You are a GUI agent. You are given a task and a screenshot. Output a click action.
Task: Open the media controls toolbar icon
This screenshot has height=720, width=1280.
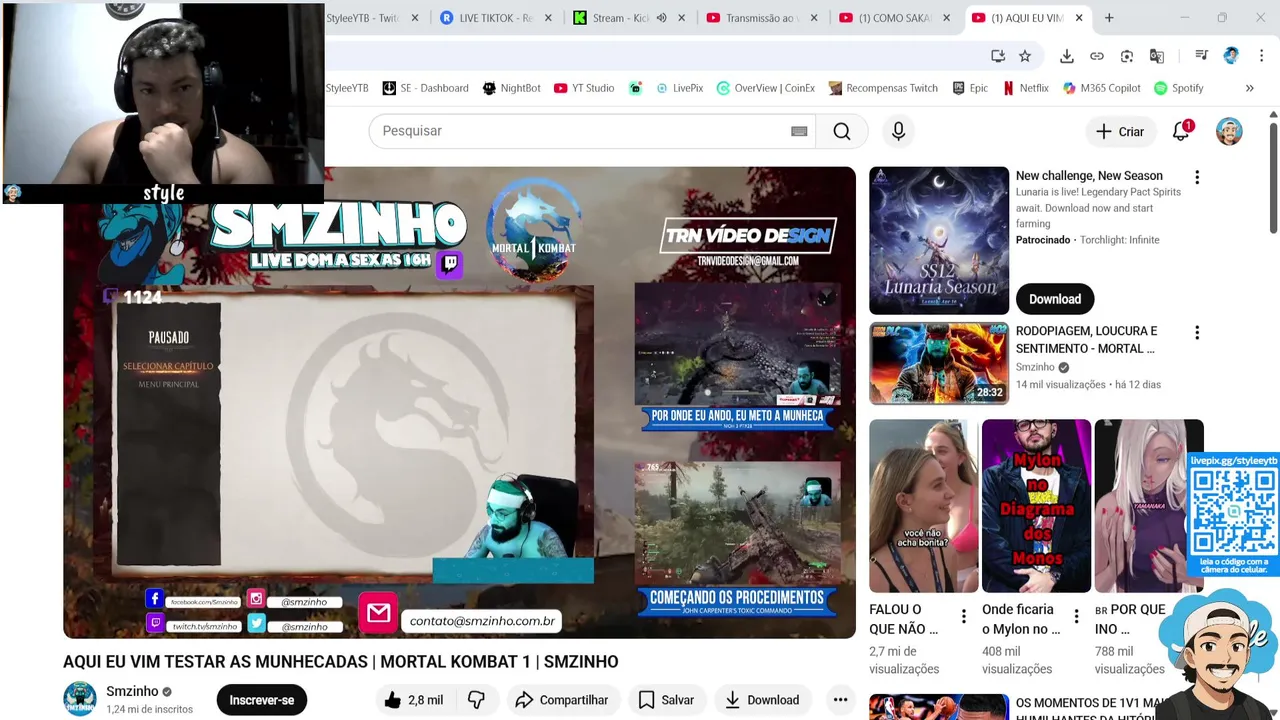1201,56
